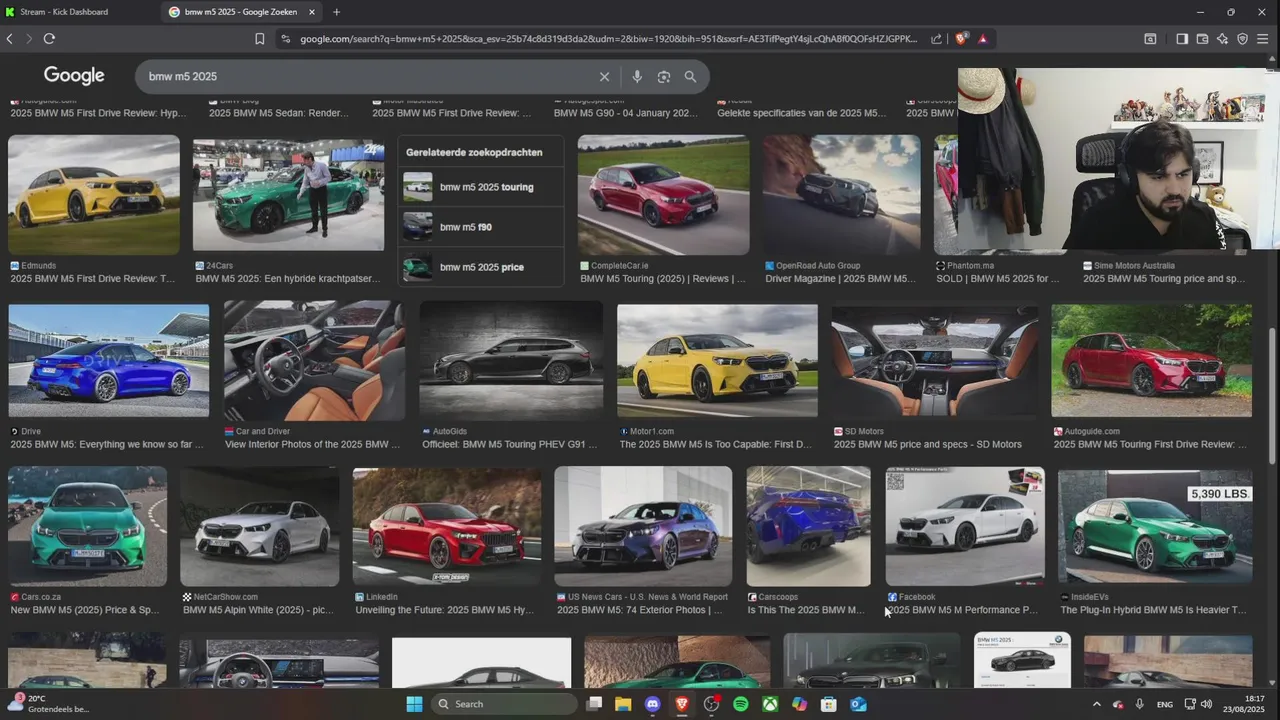The height and width of the screenshot is (720, 1280).
Task: Select related search bmw m5 f90
Action: click(480, 227)
